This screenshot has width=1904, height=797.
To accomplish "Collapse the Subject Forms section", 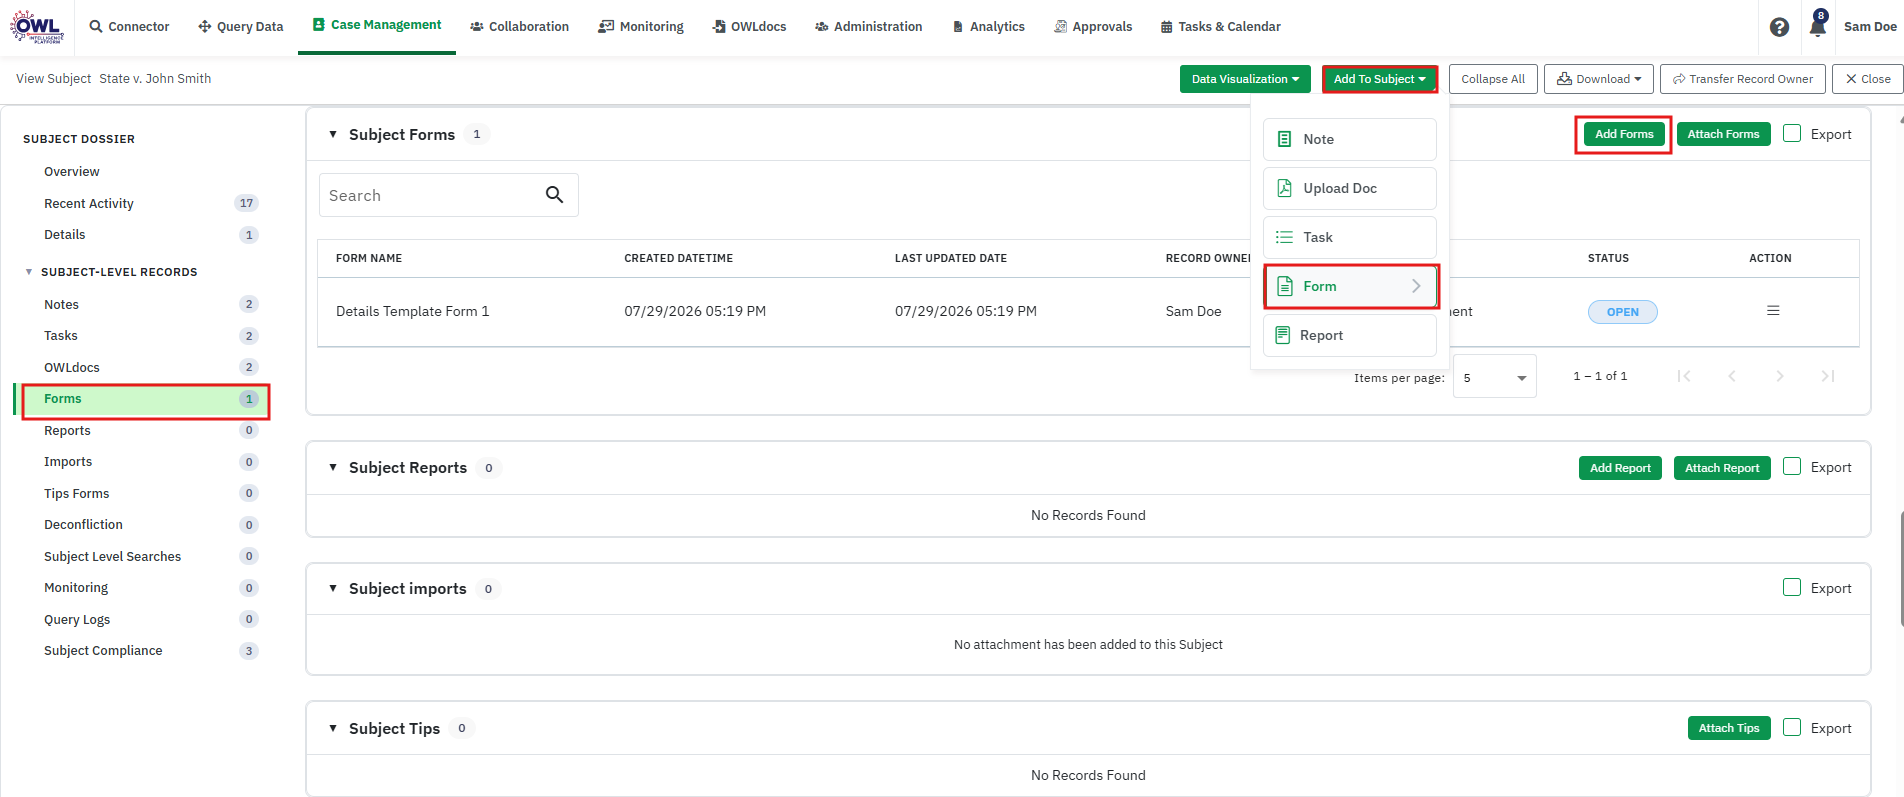I will [333, 134].
